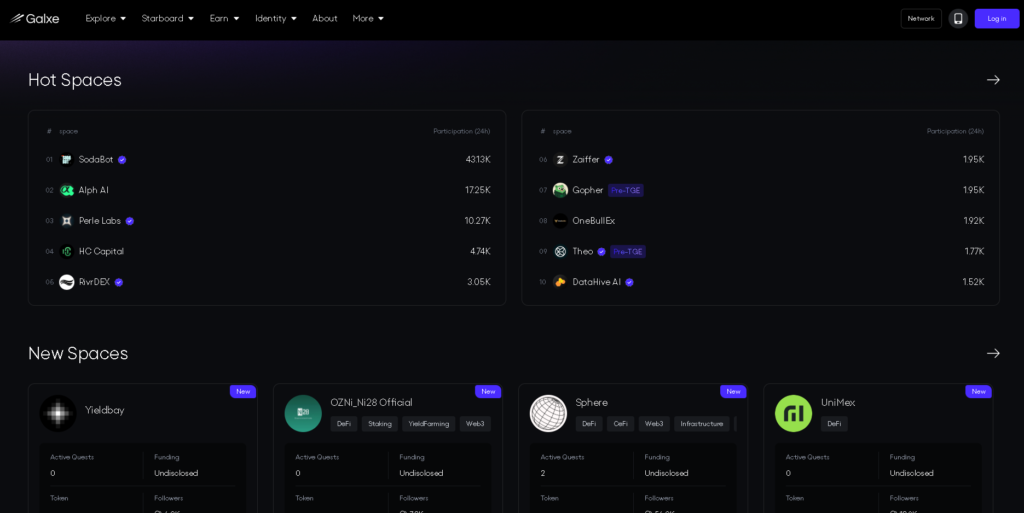Click the OneBullEx logo icon
The width and height of the screenshot is (1024, 513).
pyautogui.click(x=560, y=221)
